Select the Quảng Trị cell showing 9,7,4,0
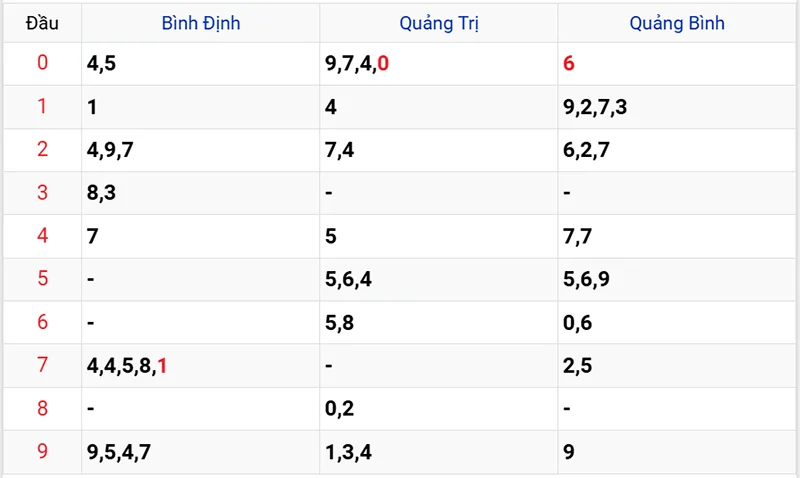800x478 pixels. point(357,64)
